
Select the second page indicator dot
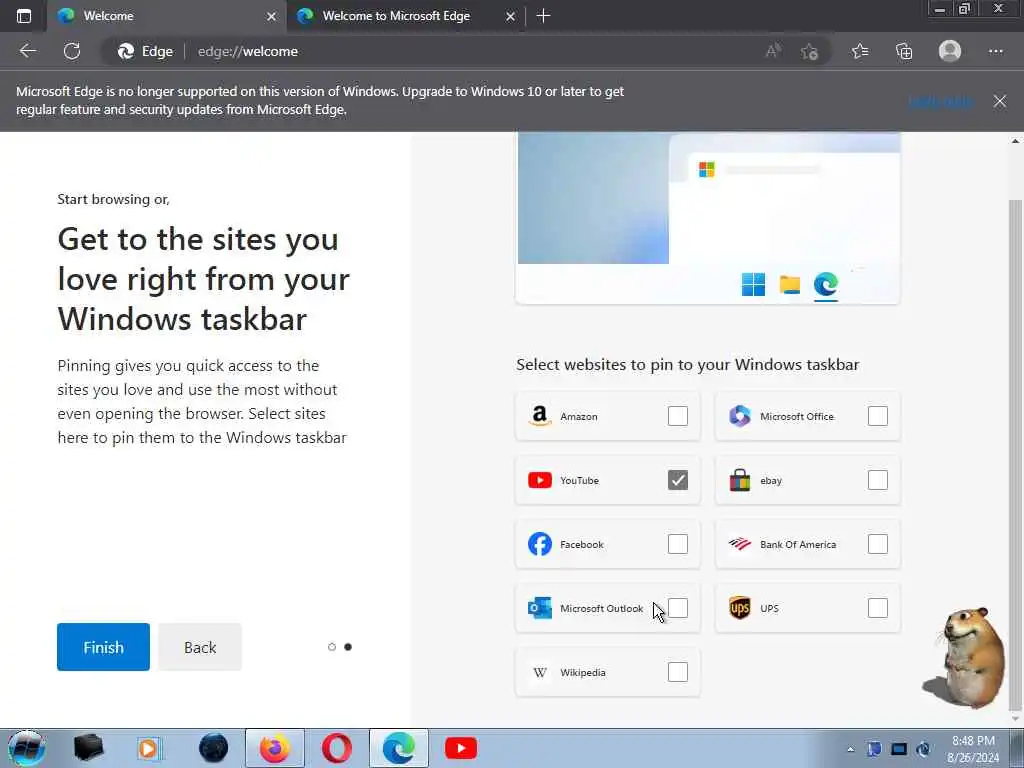[348, 647]
